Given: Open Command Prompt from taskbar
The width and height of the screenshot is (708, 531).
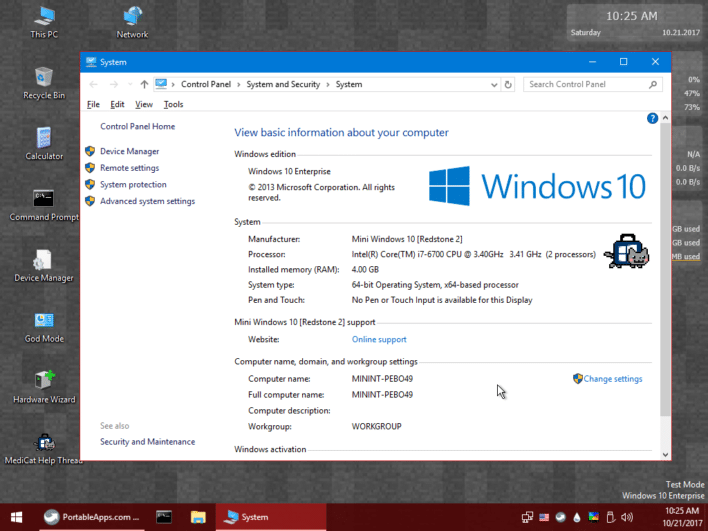Looking at the screenshot, I should 164,517.
